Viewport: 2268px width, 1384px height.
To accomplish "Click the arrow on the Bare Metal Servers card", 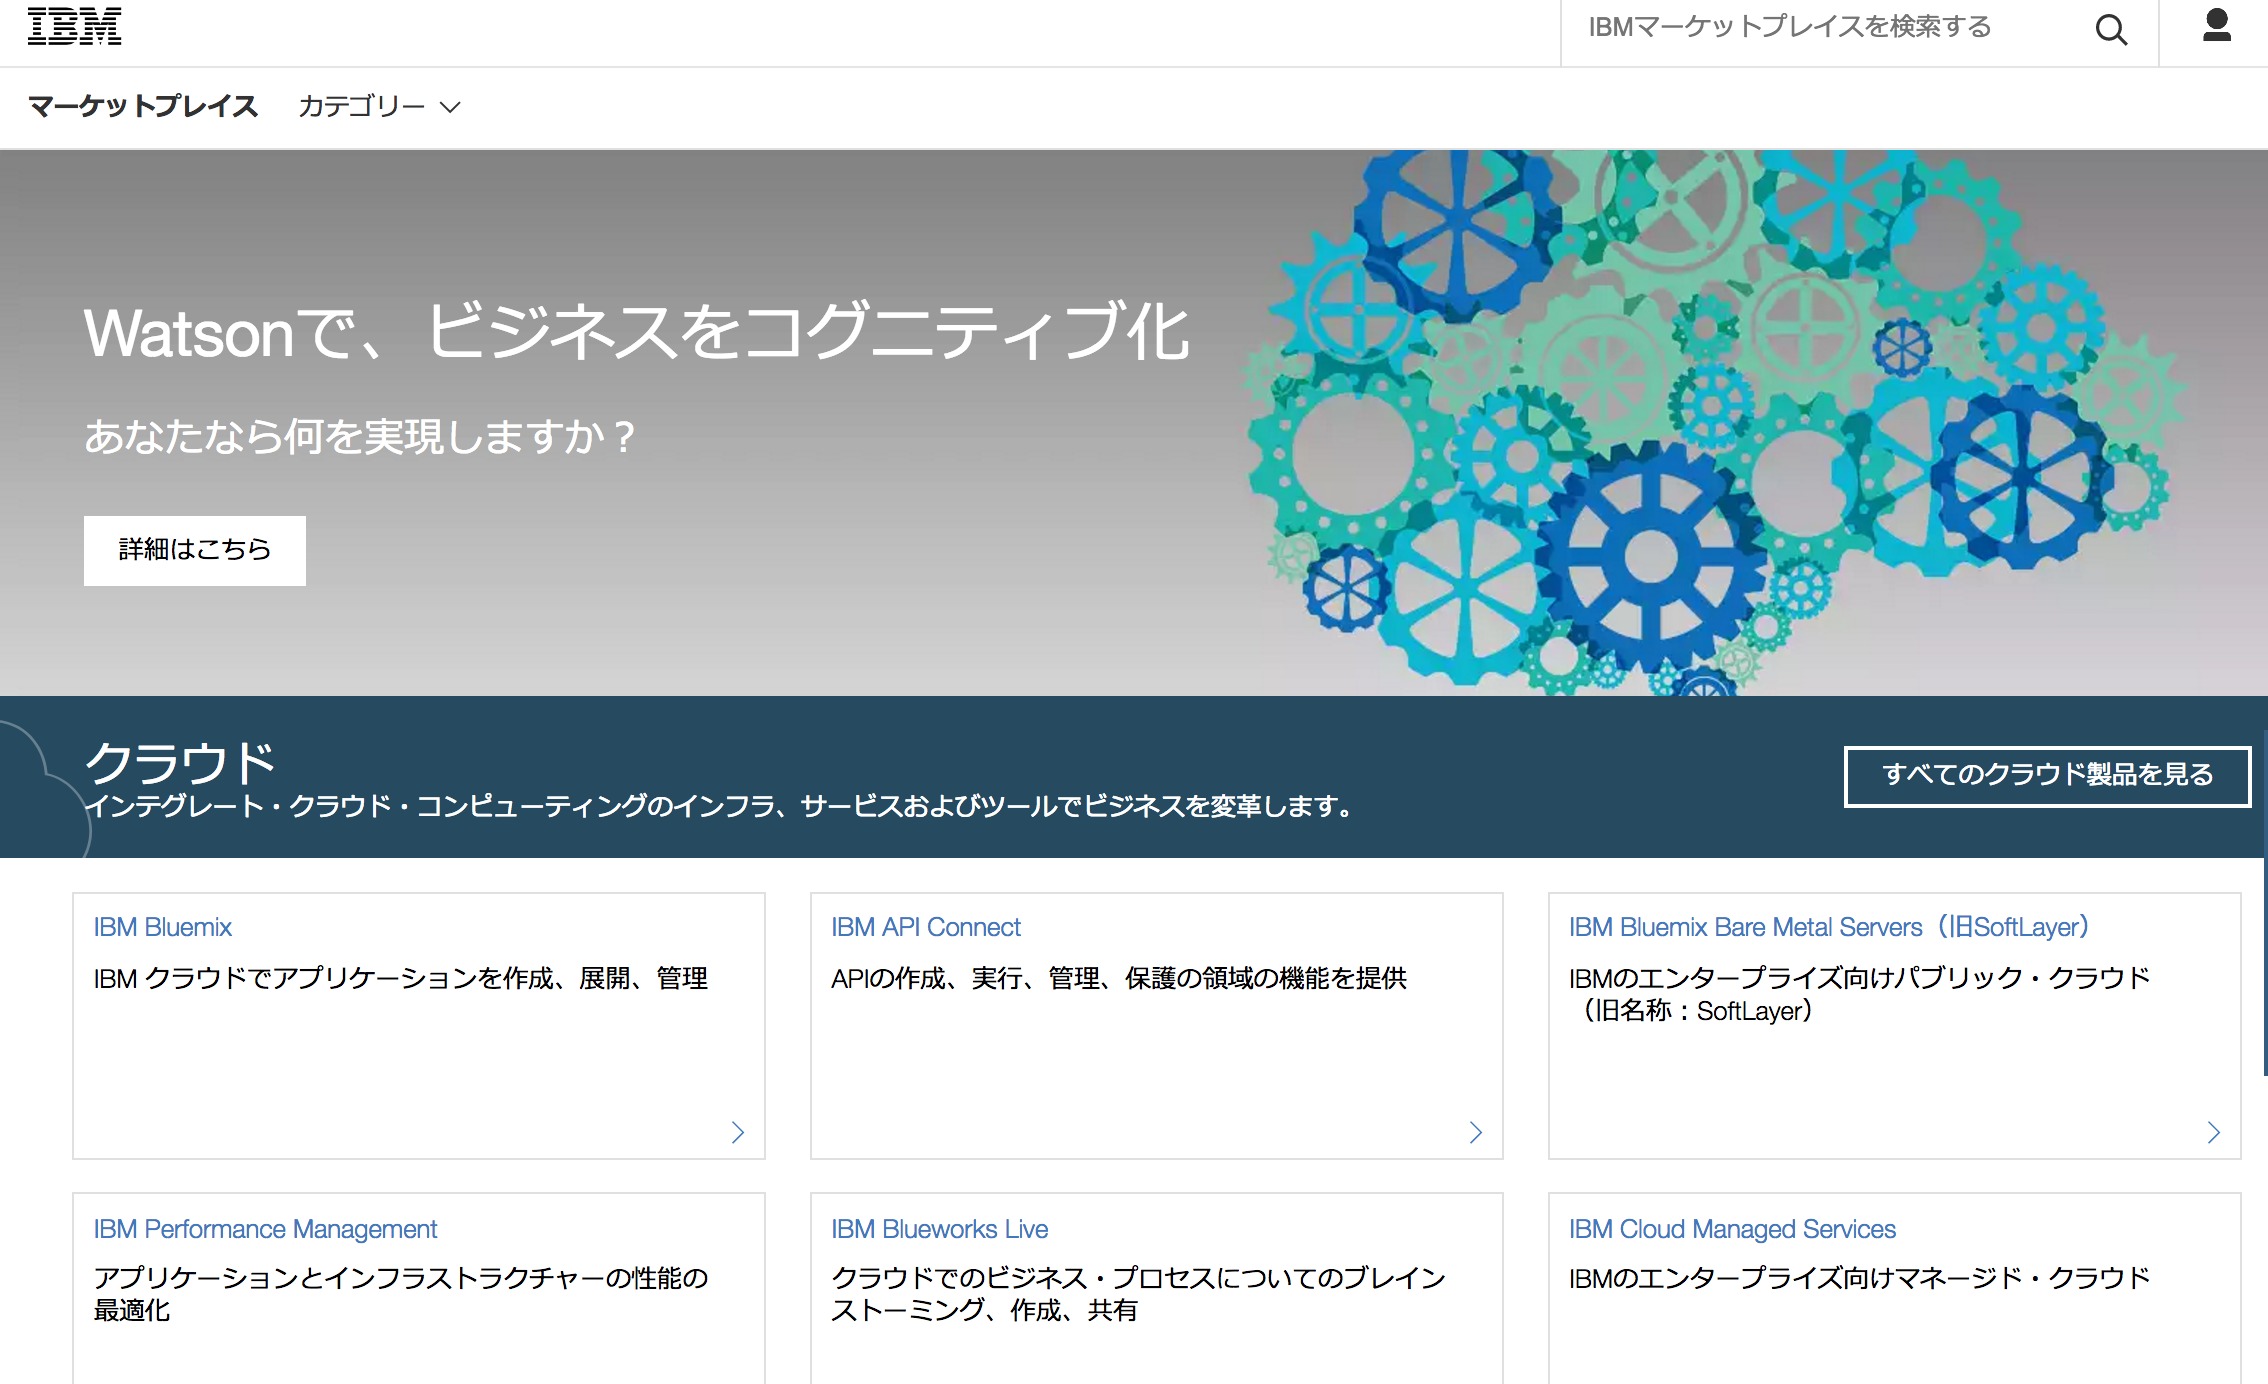I will coord(2212,1133).
